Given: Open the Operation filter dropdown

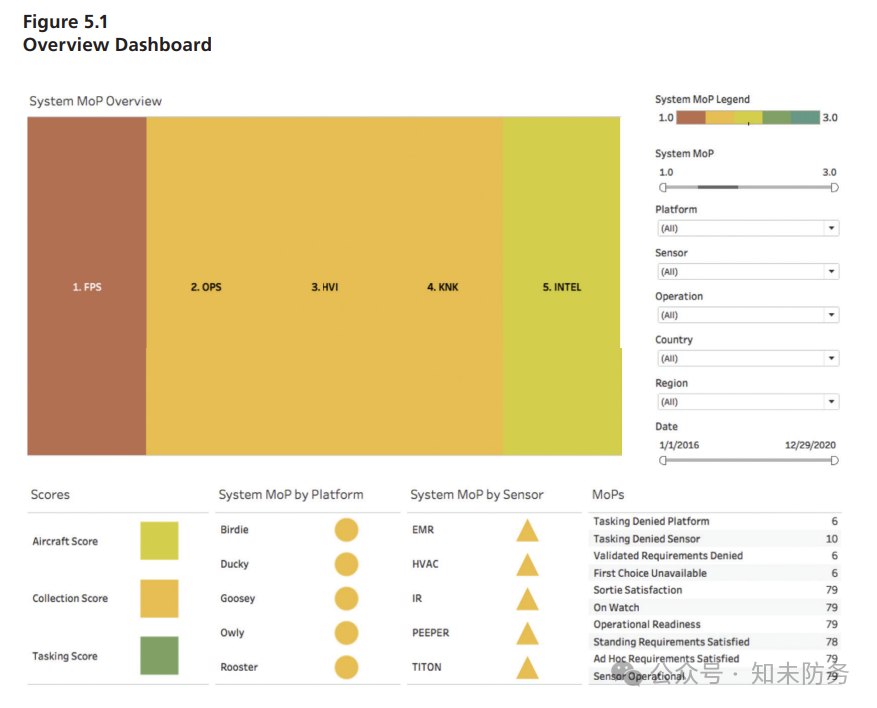Looking at the screenshot, I should pos(748,315).
